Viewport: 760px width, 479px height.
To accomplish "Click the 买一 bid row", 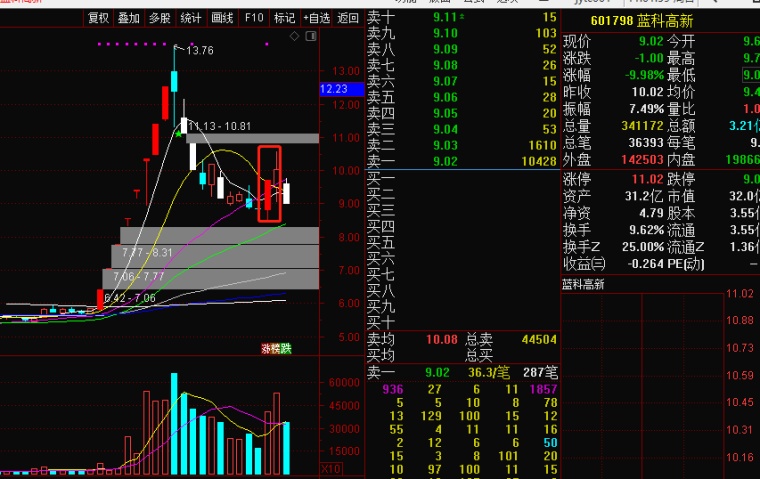I will tap(462, 178).
